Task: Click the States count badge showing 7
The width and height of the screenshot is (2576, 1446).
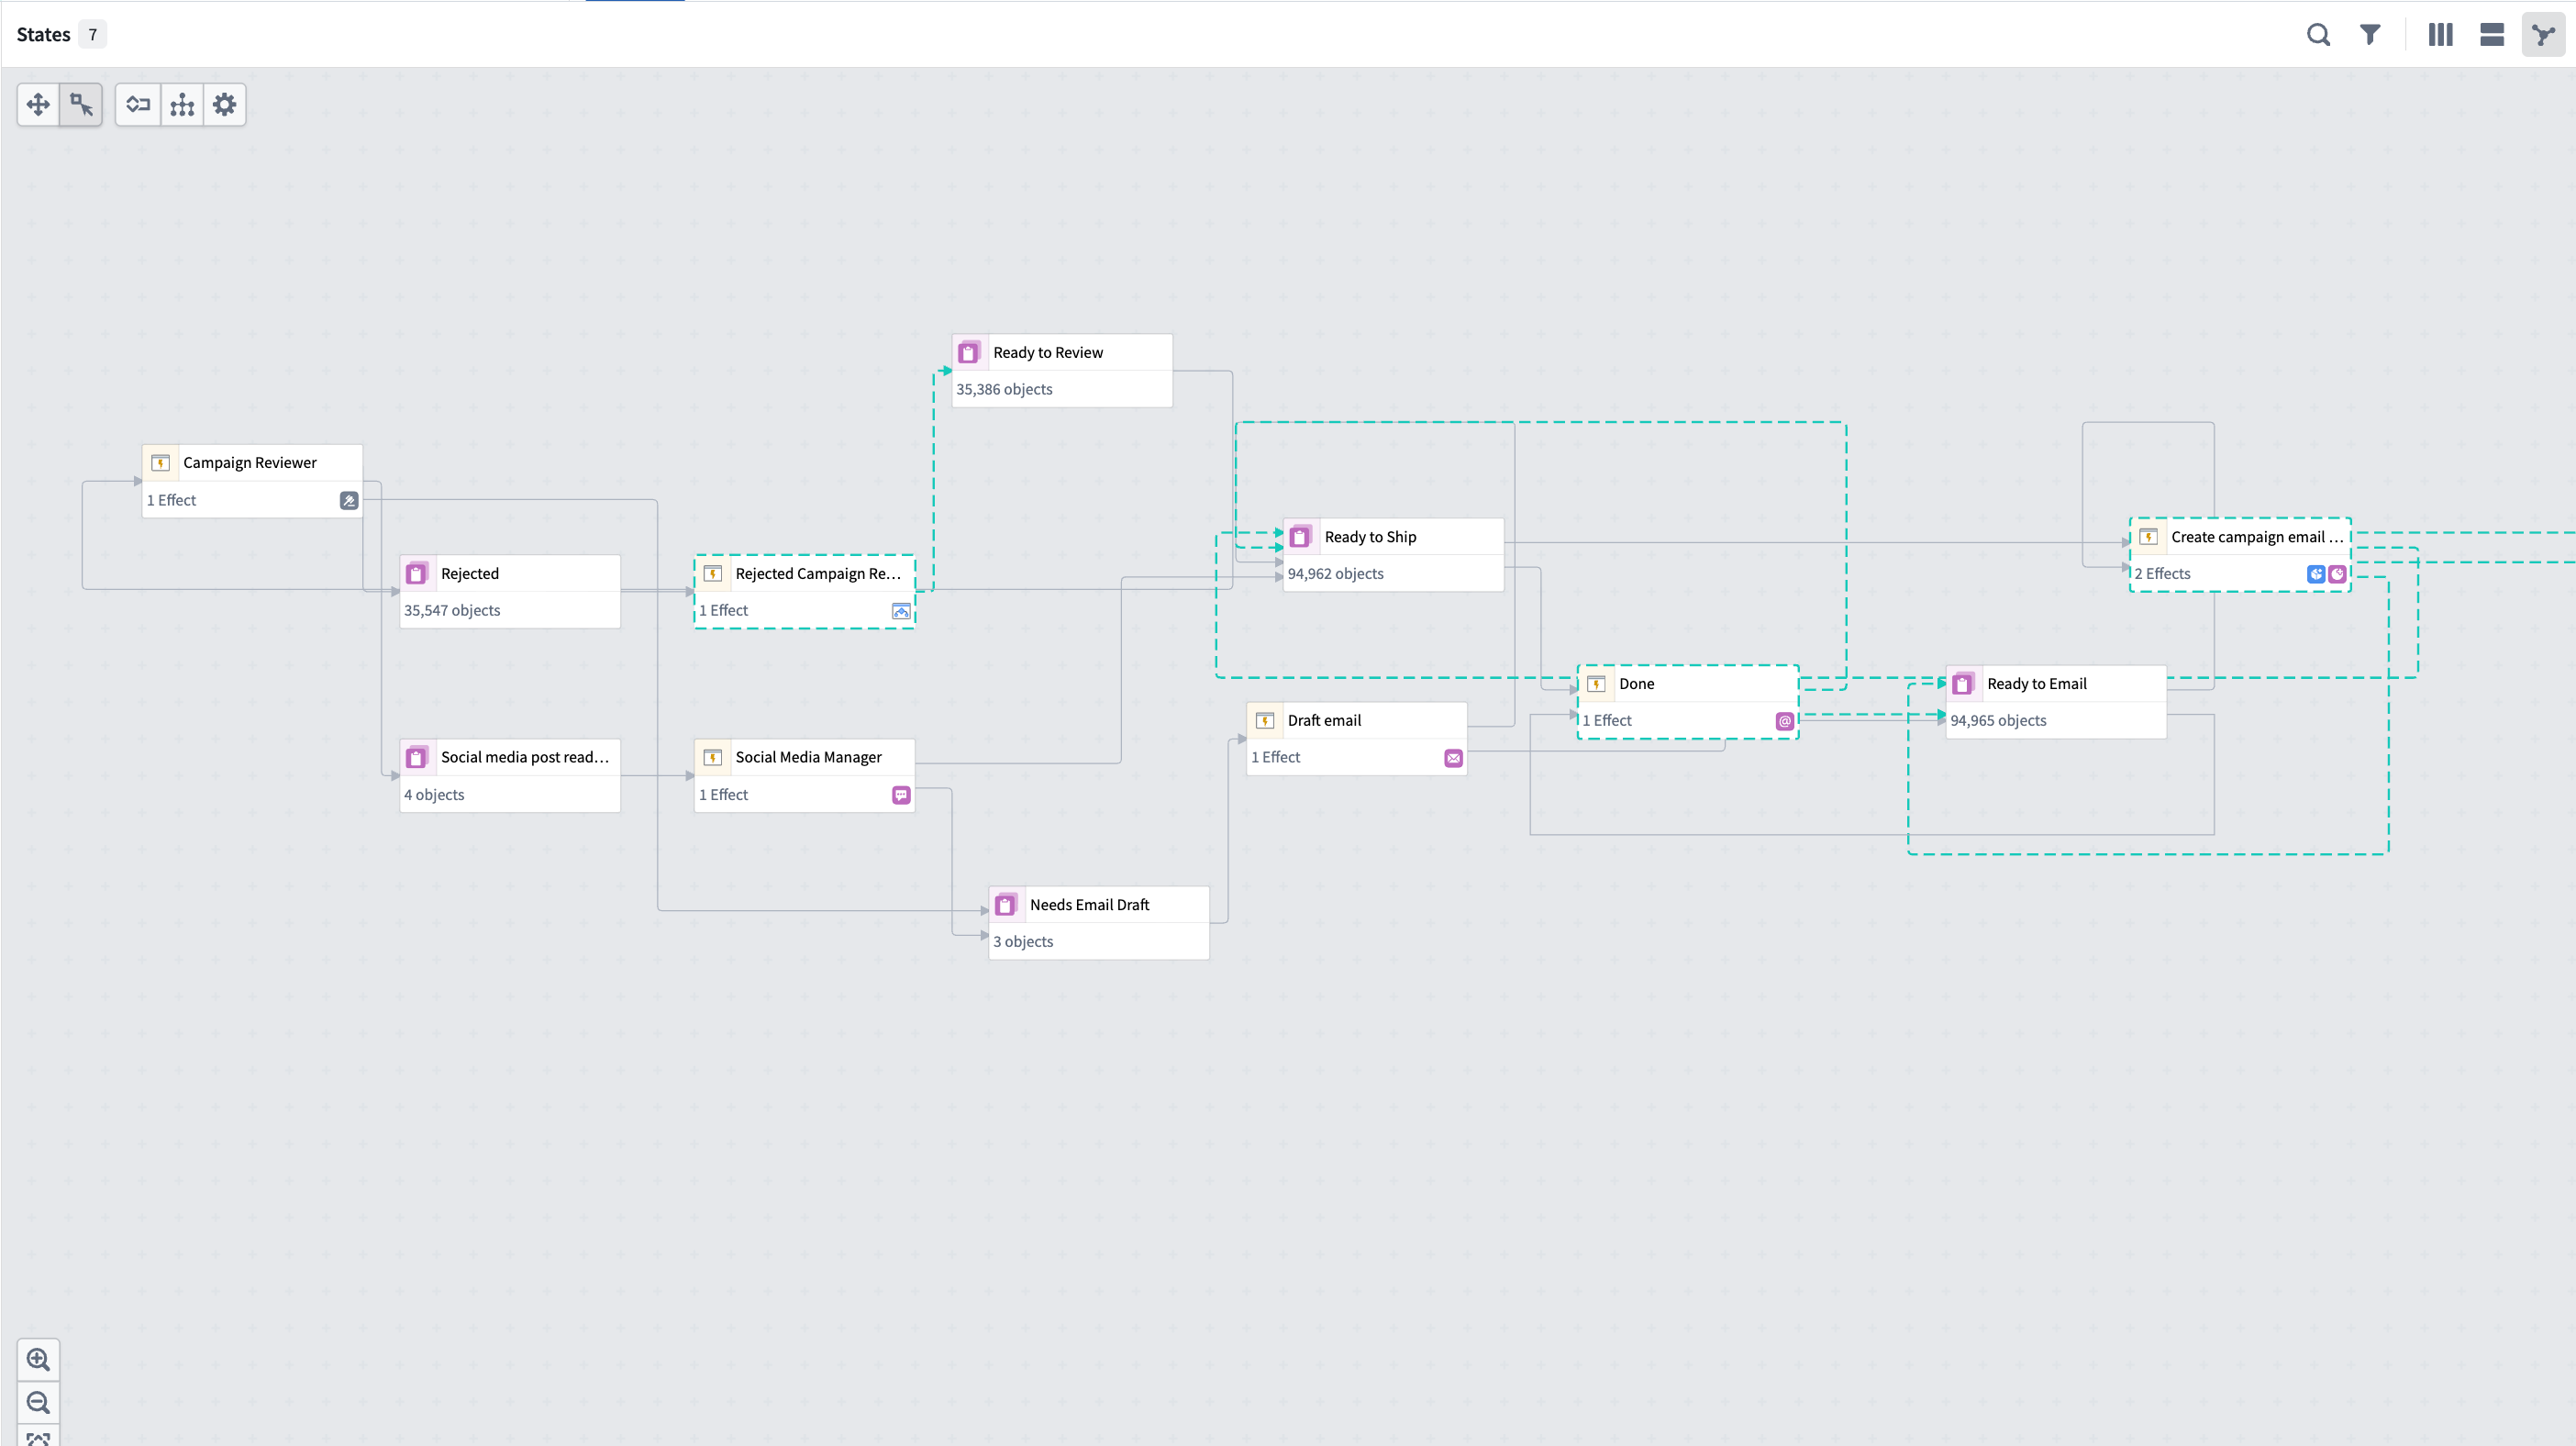Action: pyautogui.click(x=92, y=34)
